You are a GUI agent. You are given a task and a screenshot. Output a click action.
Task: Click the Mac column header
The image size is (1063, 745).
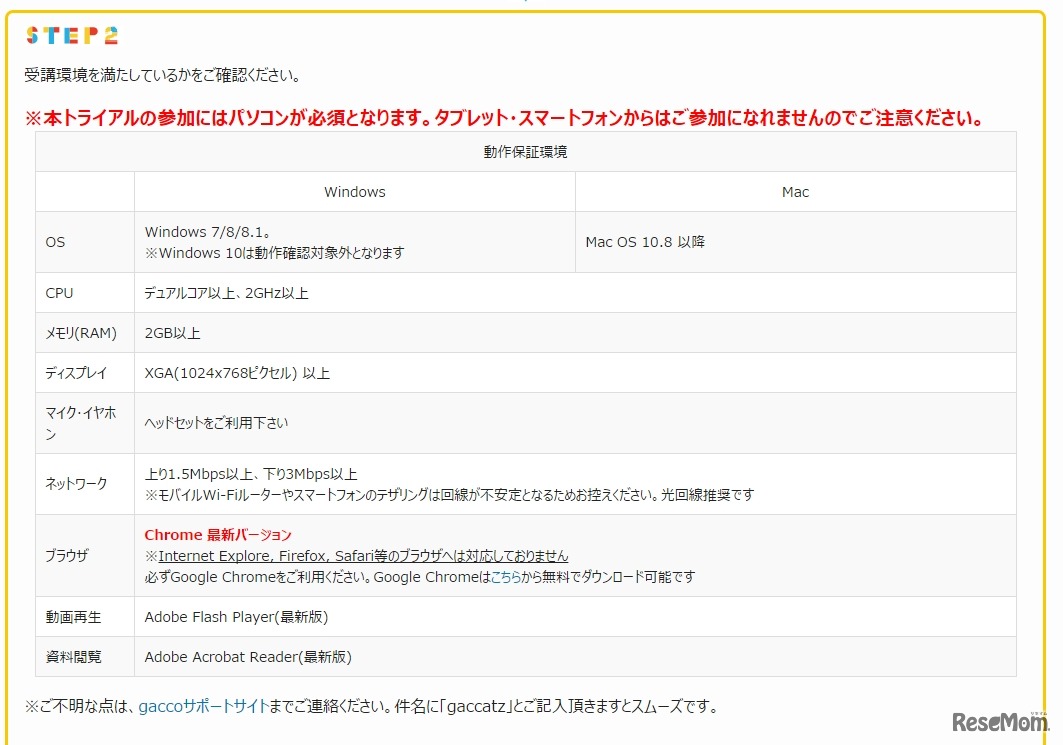(795, 192)
